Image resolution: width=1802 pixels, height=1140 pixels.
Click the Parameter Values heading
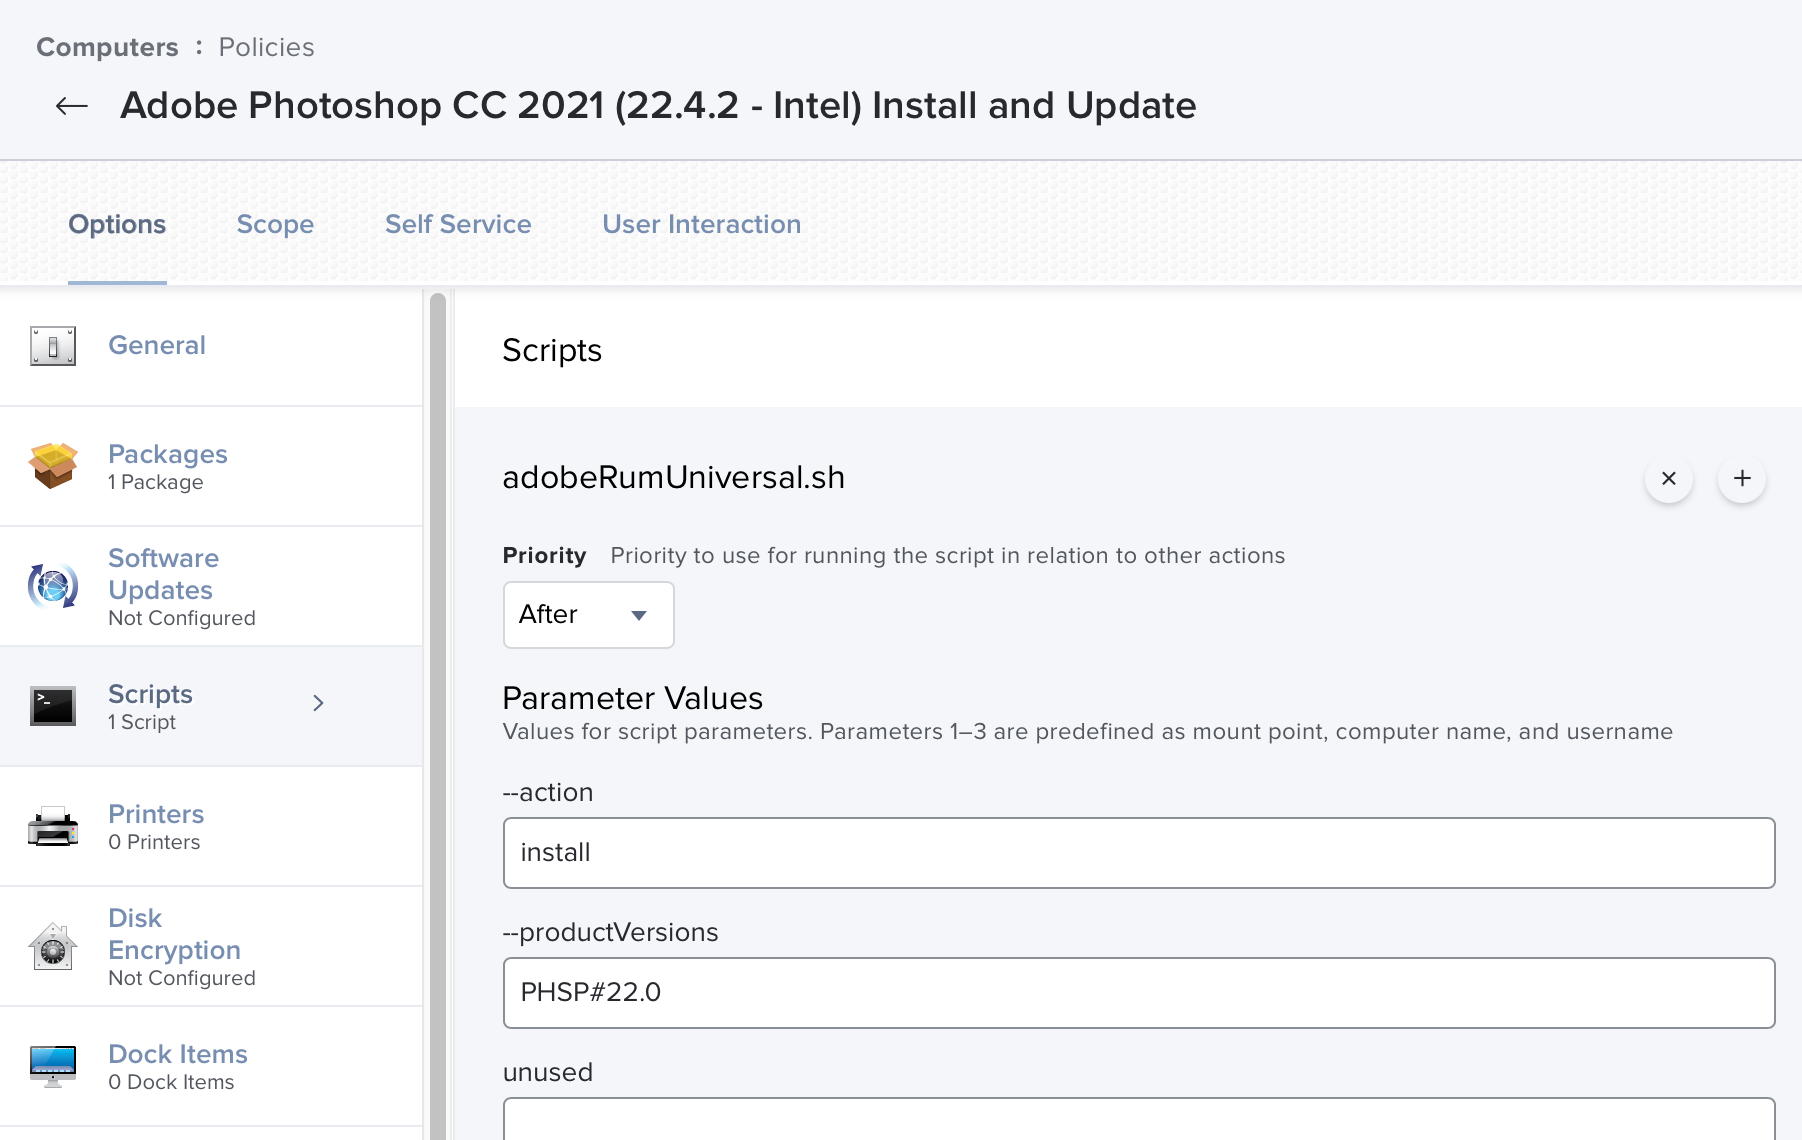pyautogui.click(x=632, y=698)
